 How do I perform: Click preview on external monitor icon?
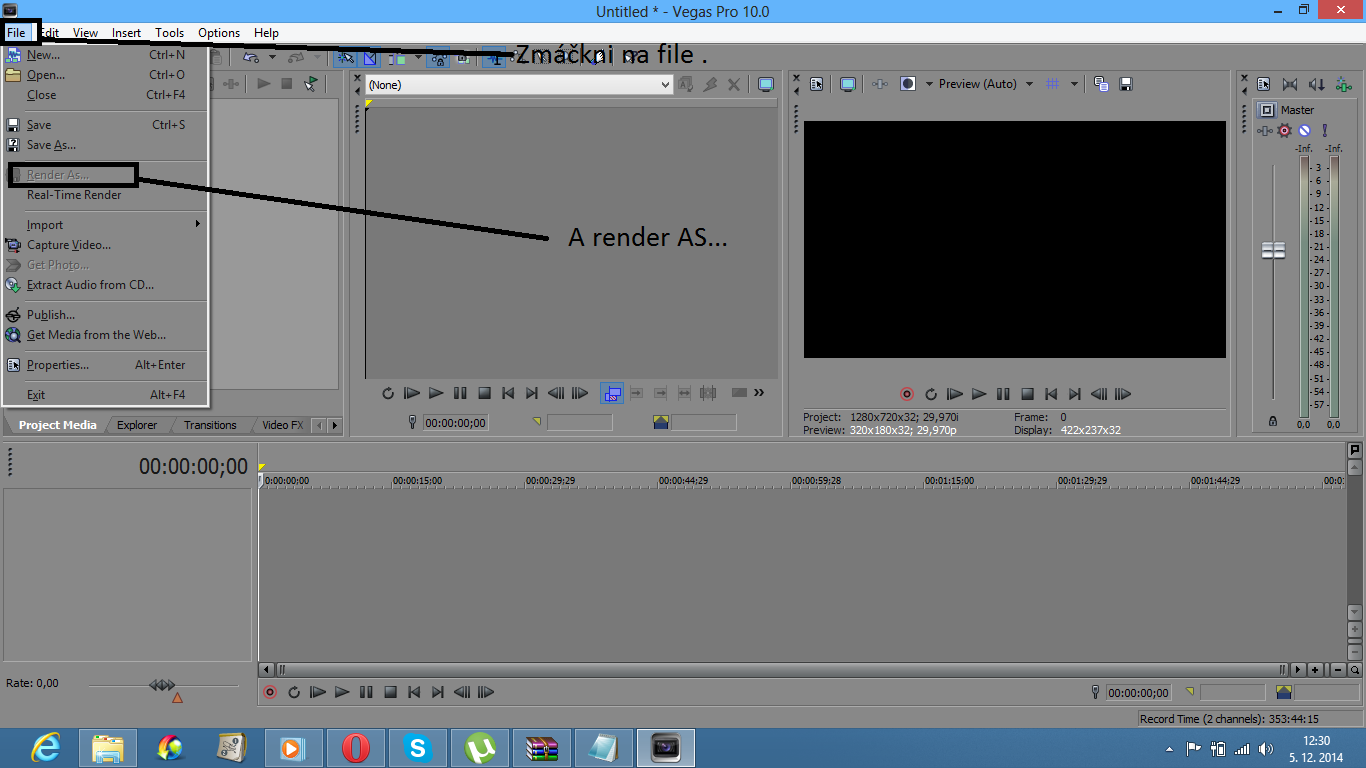(848, 84)
